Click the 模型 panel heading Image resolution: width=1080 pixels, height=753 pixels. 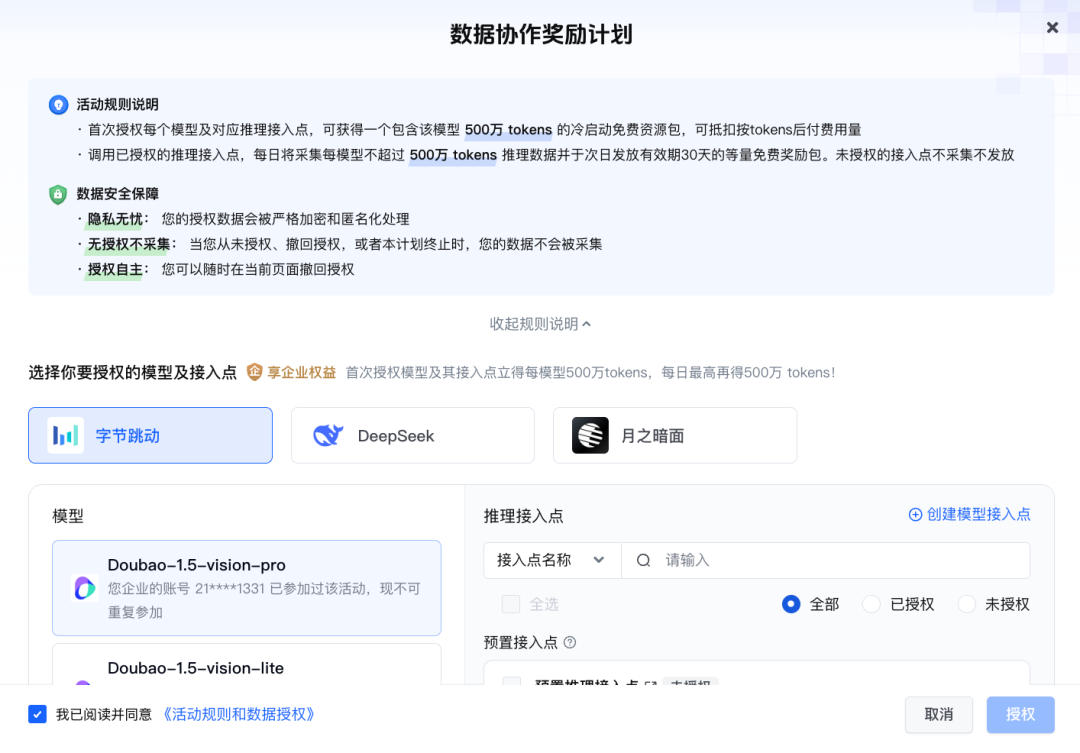(x=68, y=516)
